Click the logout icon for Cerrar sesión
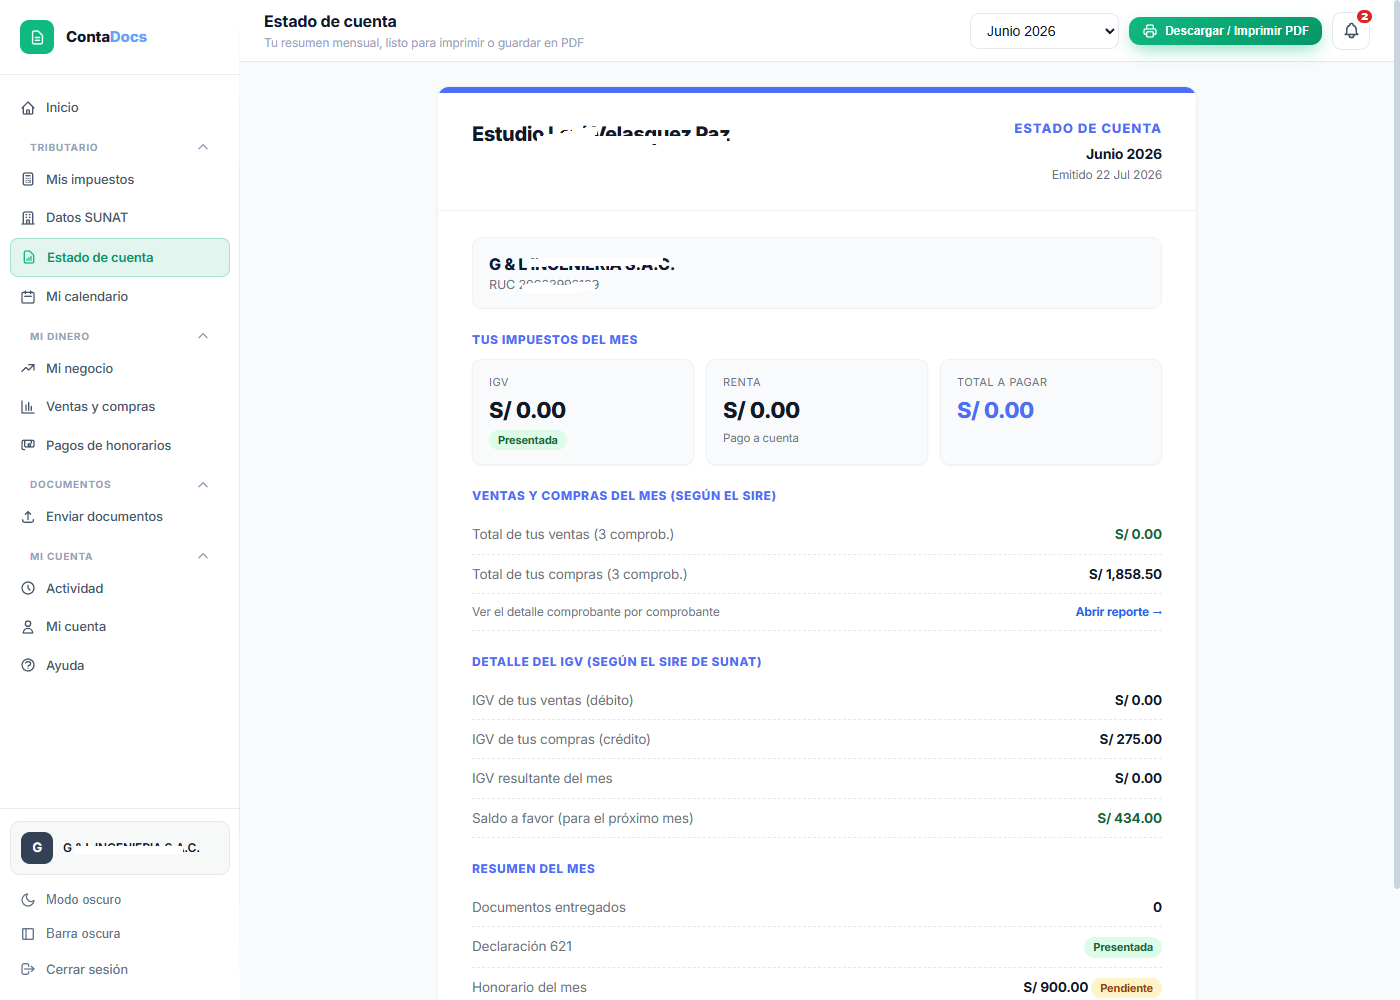Screen dimensions: 1400x1000 pos(28,970)
